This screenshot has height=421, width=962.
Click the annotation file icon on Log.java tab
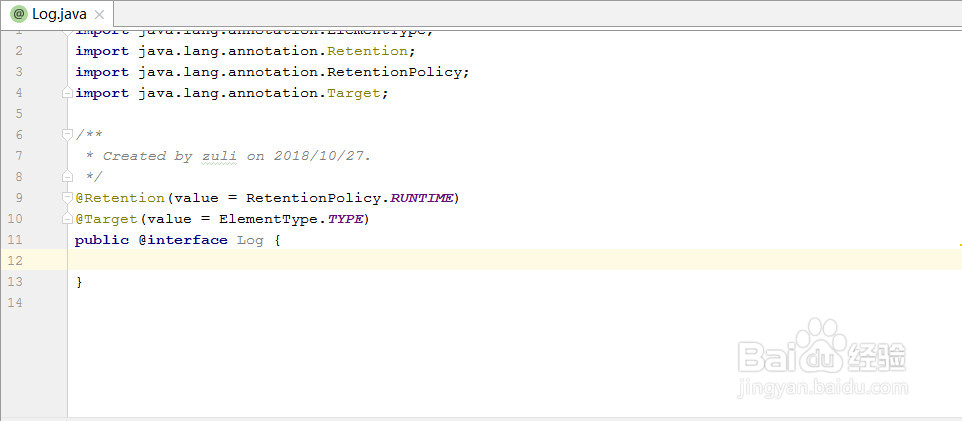click(x=19, y=14)
